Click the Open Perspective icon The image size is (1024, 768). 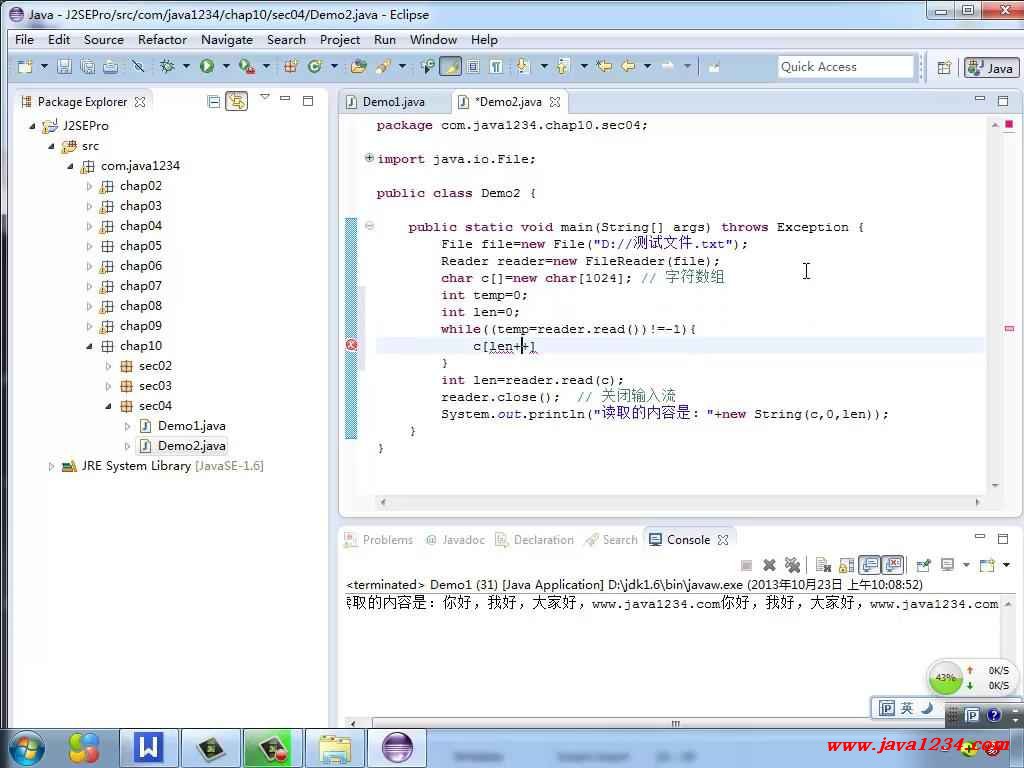pyautogui.click(x=944, y=67)
